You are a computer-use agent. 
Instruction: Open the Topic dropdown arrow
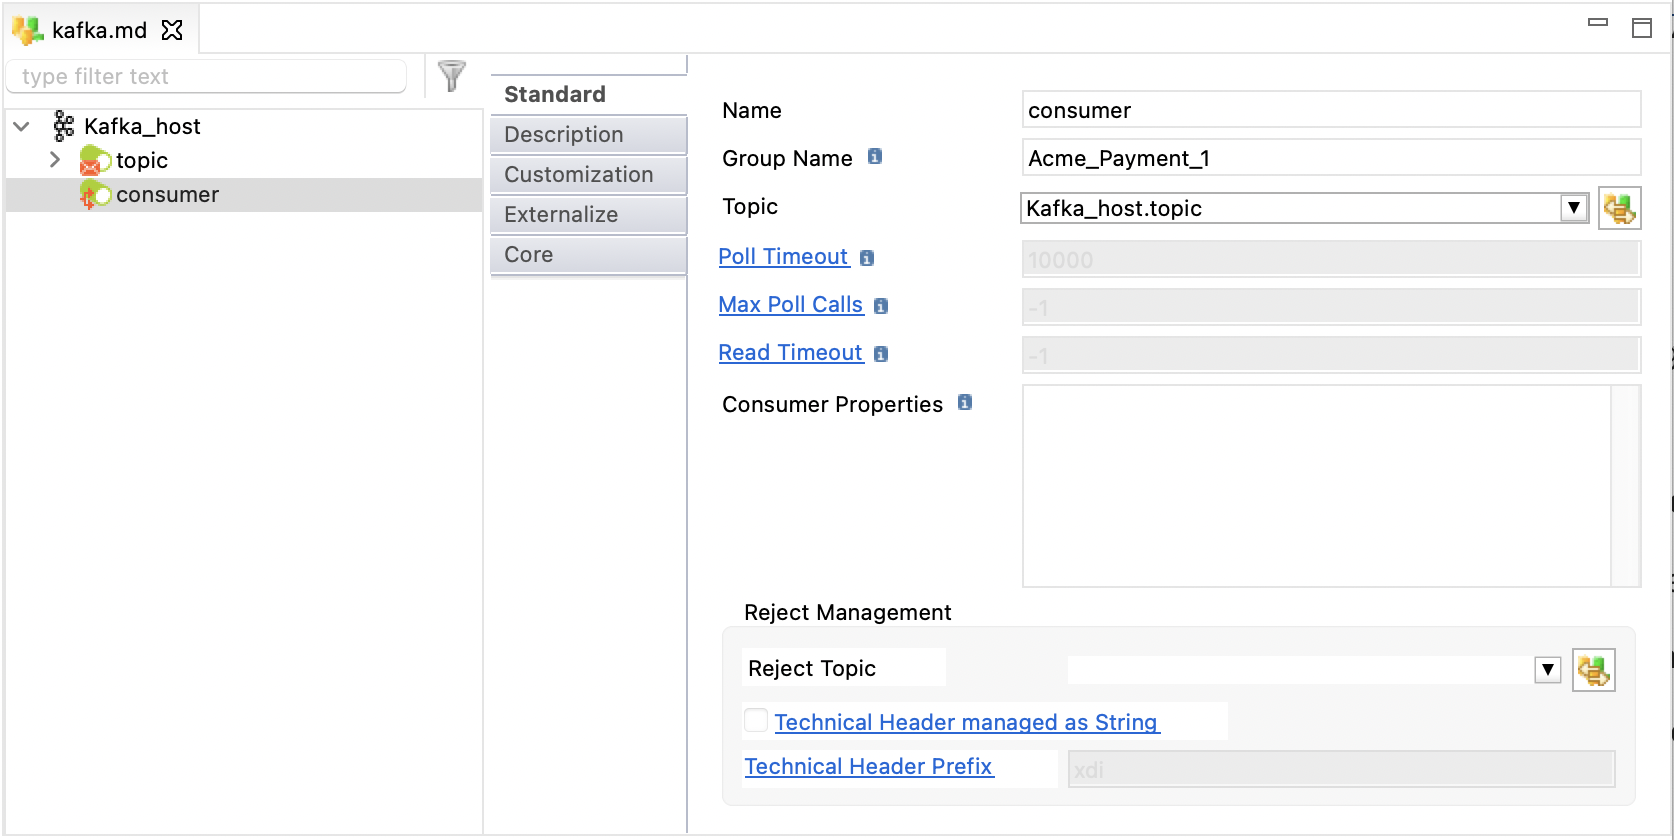click(x=1574, y=208)
